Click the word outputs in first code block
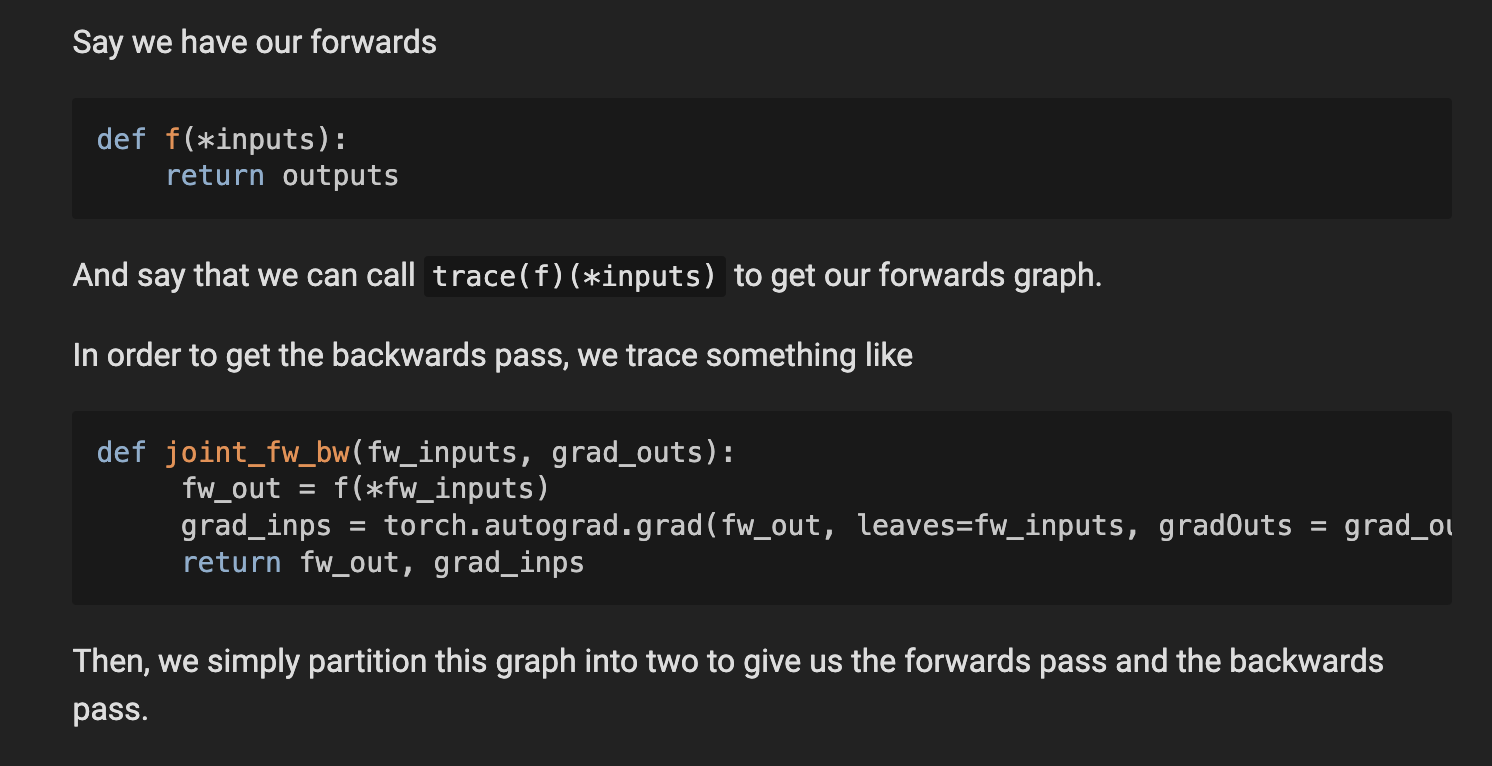This screenshot has width=1492, height=766. 340,176
